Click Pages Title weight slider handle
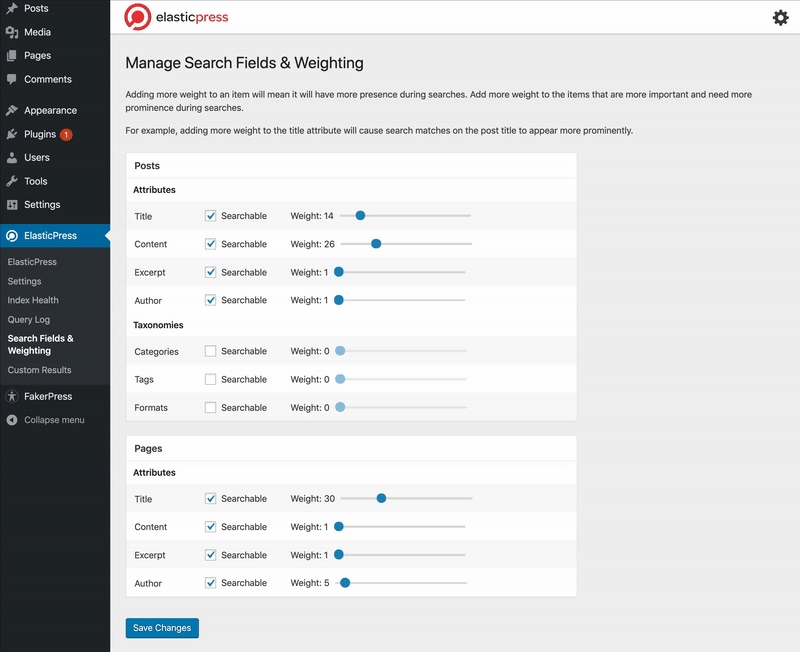The image size is (800, 652). pyautogui.click(x=381, y=498)
